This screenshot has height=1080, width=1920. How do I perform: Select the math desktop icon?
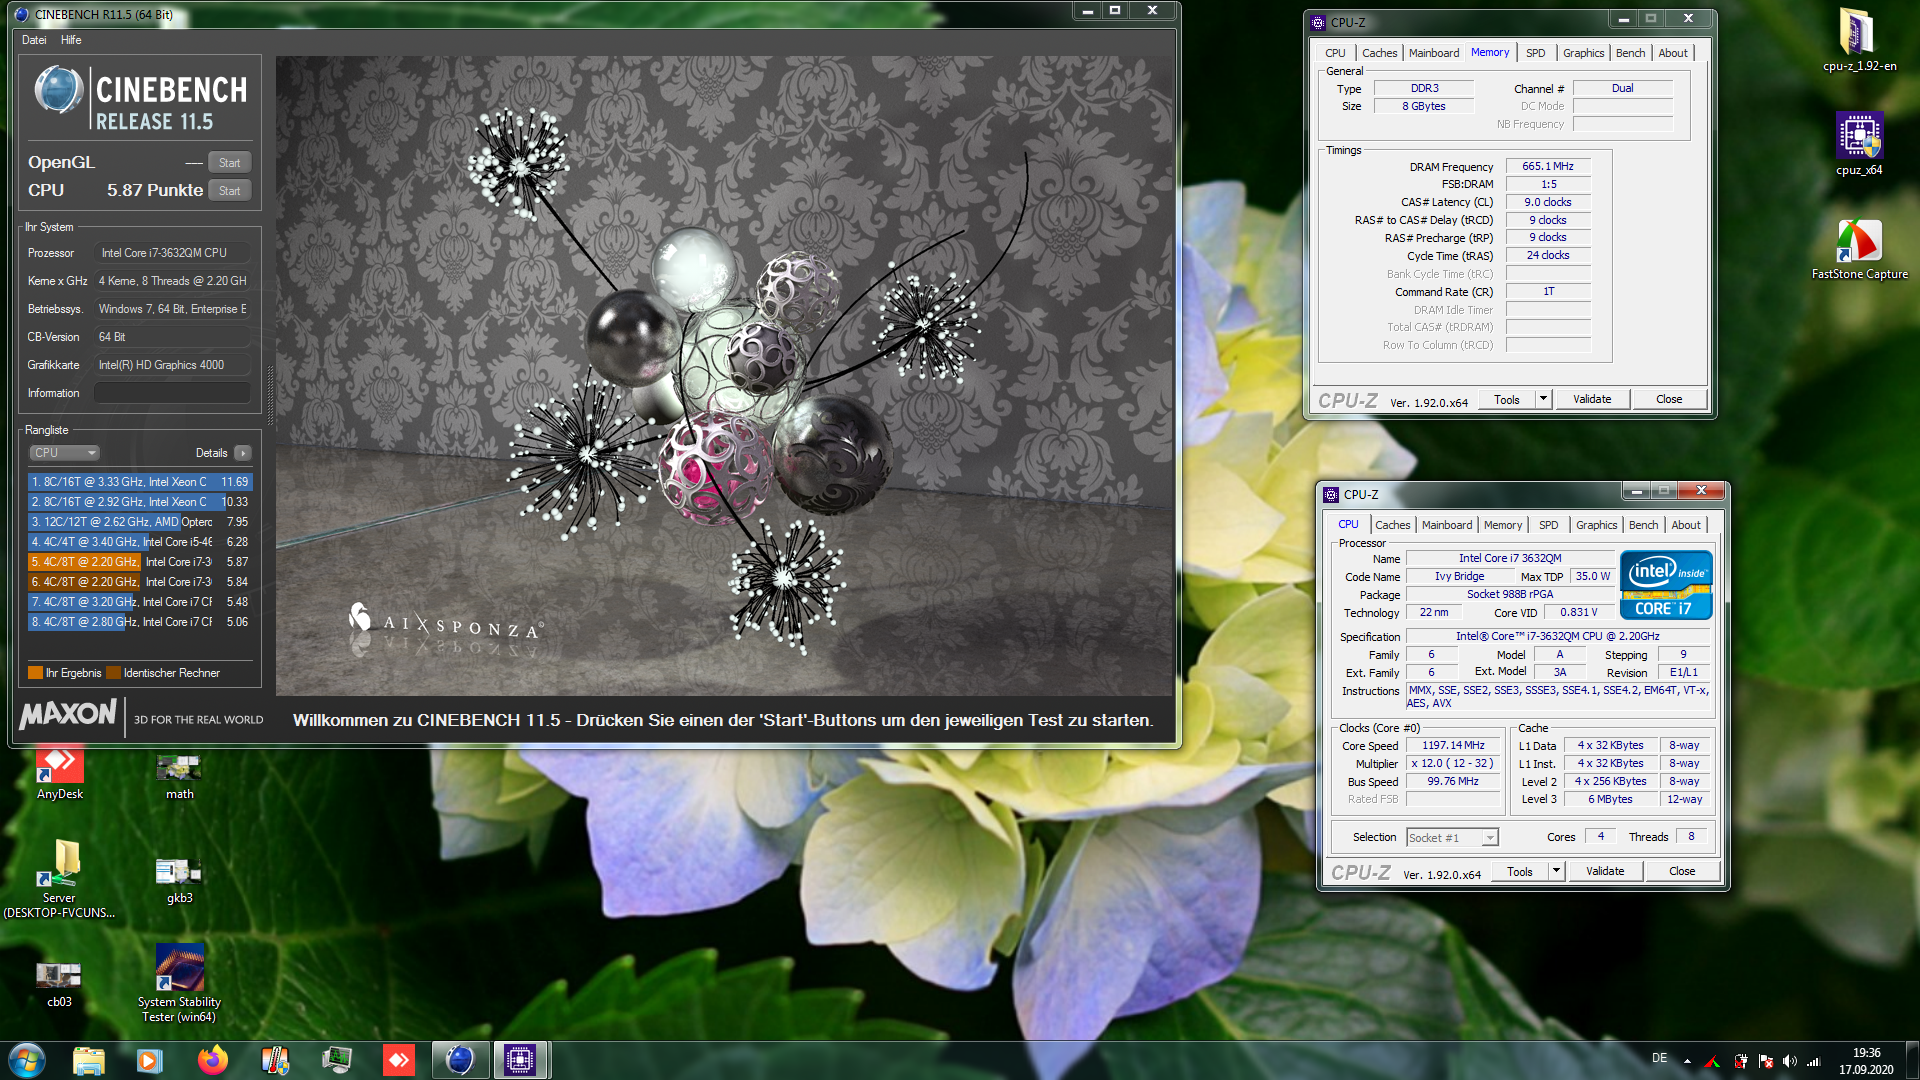(180, 776)
